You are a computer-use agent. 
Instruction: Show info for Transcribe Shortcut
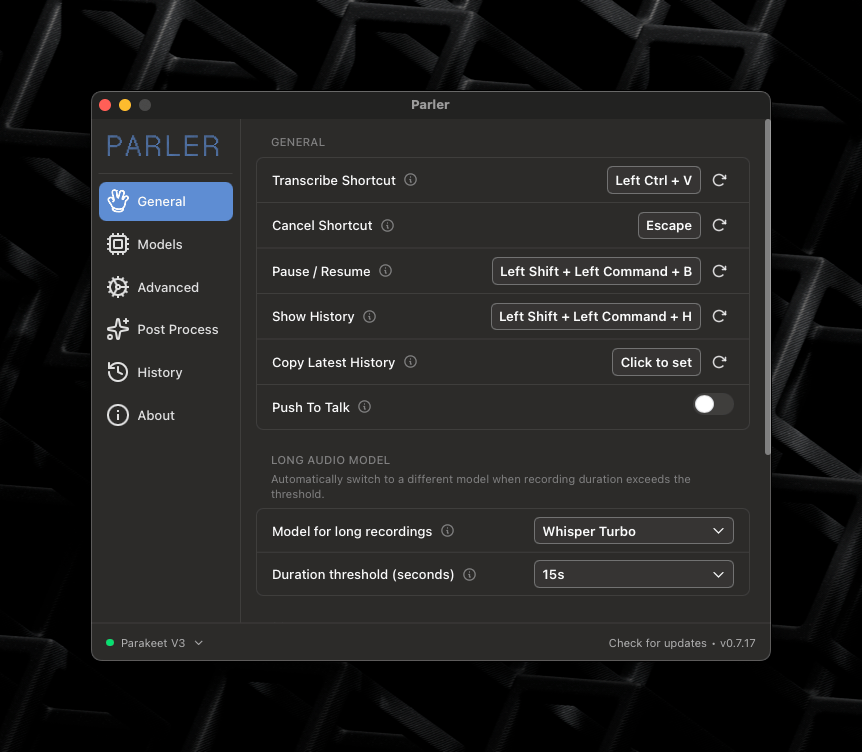pos(410,180)
